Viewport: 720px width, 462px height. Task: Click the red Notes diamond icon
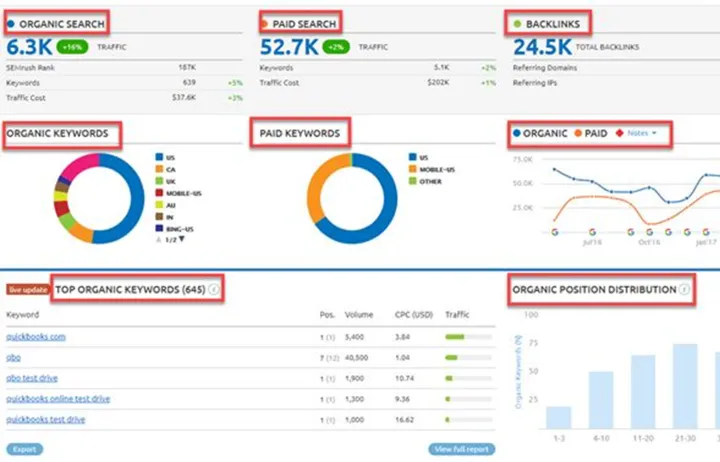(x=619, y=133)
